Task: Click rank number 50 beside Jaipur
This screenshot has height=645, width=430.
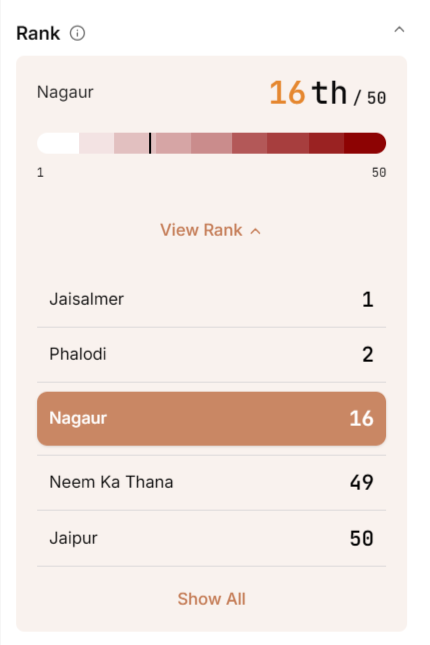Action: [362, 538]
